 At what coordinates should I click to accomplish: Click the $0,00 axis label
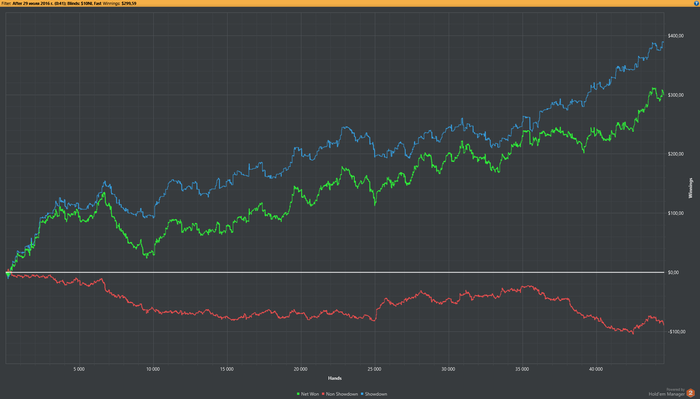coord(673,272)
